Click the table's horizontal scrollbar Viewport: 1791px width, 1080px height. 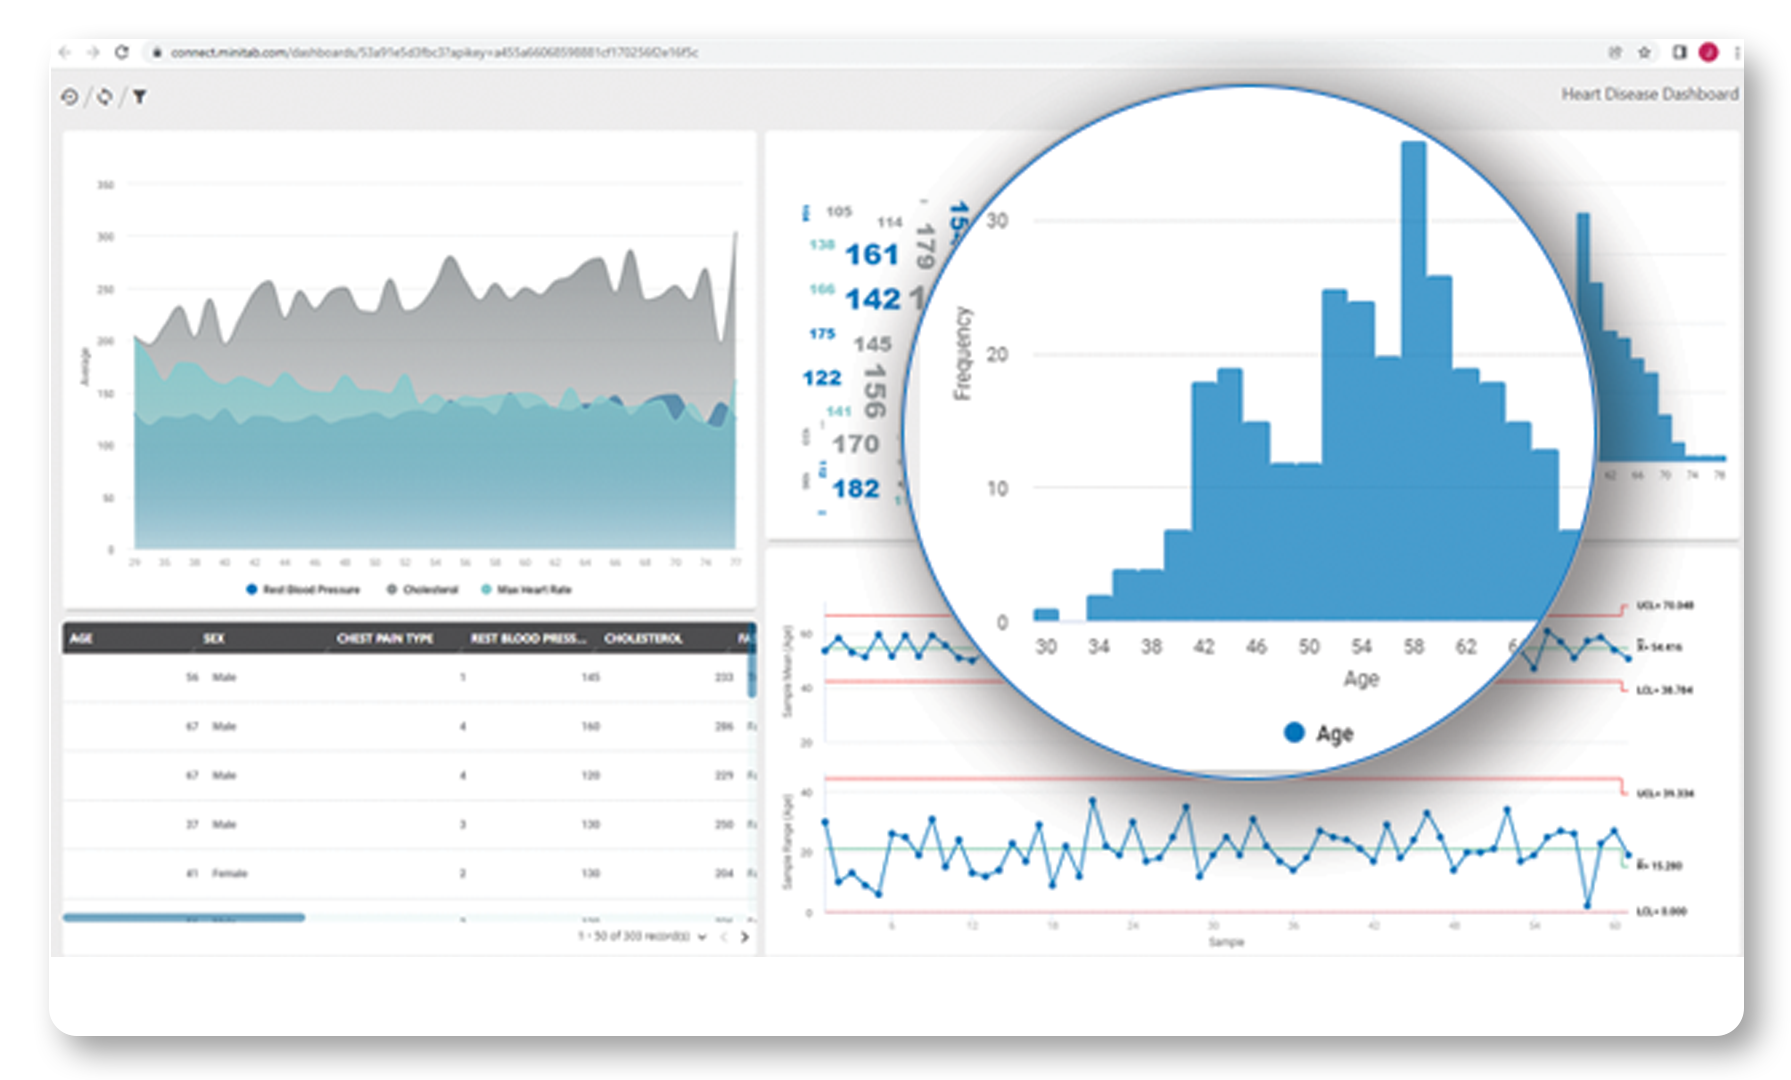[x=184, y=917]
